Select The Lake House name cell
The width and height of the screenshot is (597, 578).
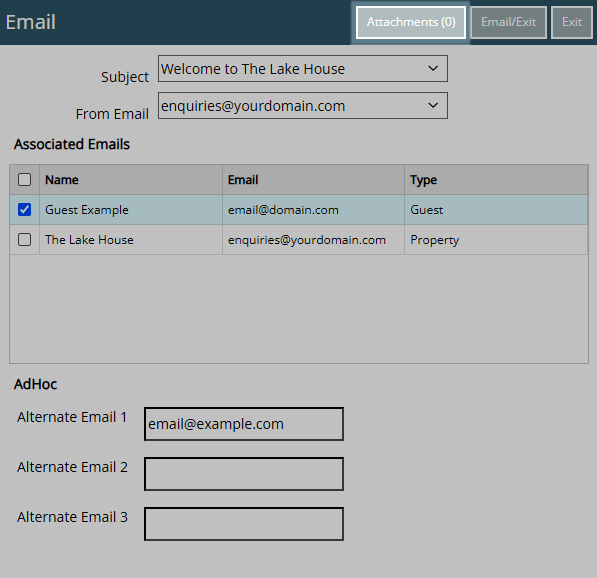(131, 240)
